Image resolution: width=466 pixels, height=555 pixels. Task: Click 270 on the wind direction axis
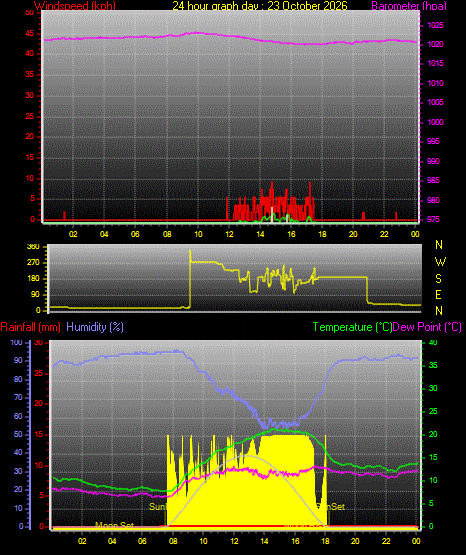click(x=33, y=263)
